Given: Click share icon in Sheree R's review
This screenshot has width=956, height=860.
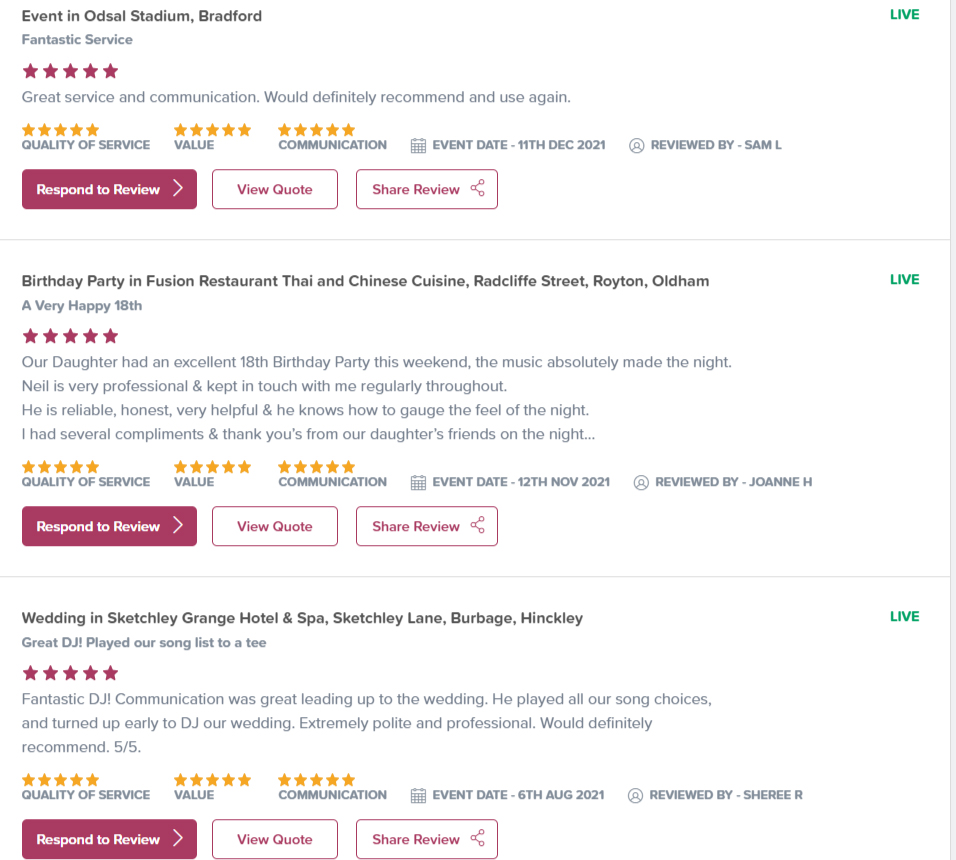Looking at the screenshot, I should click(478, 839).
